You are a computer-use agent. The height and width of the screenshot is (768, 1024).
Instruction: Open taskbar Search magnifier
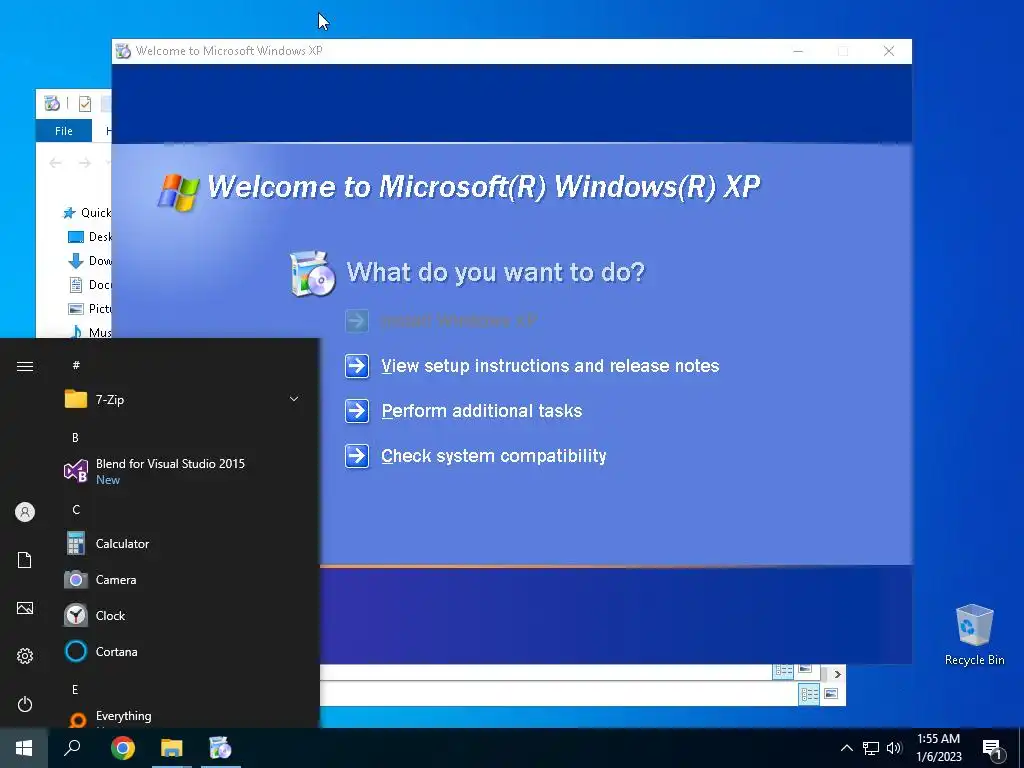tap(72, 748)
